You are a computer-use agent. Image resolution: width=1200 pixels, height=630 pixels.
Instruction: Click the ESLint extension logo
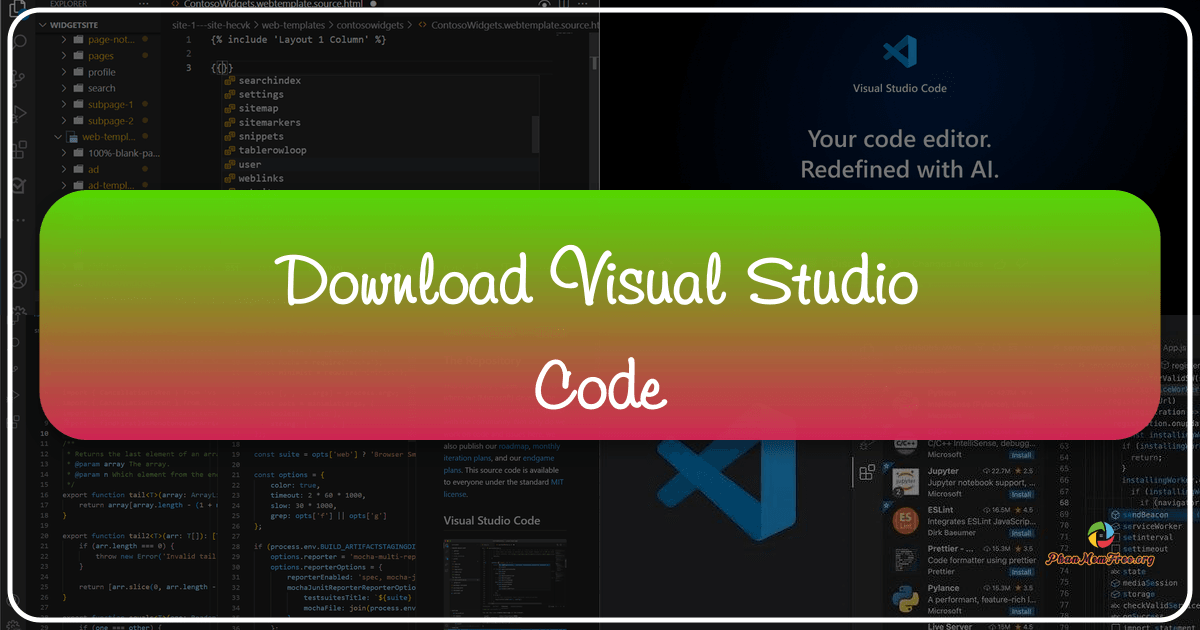click(907, 520)
